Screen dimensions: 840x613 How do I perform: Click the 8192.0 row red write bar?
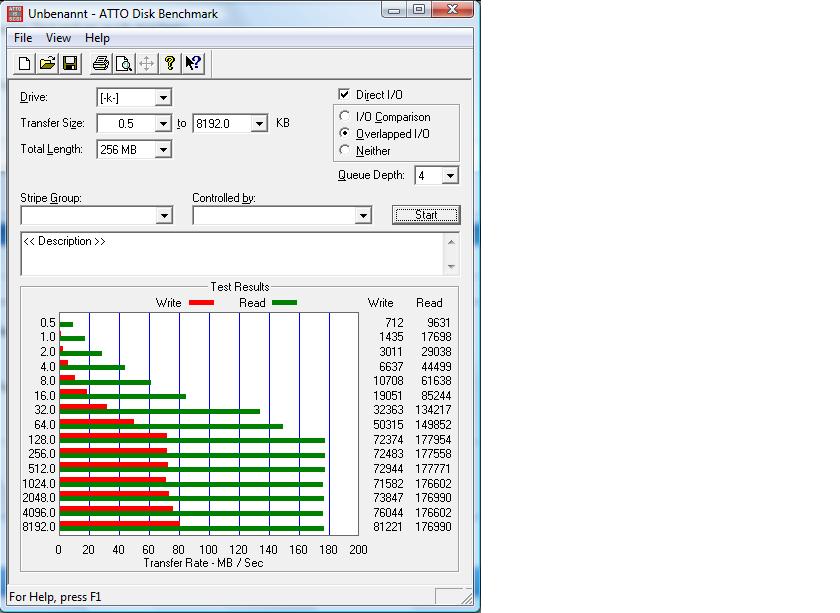[x=119, y=524]
